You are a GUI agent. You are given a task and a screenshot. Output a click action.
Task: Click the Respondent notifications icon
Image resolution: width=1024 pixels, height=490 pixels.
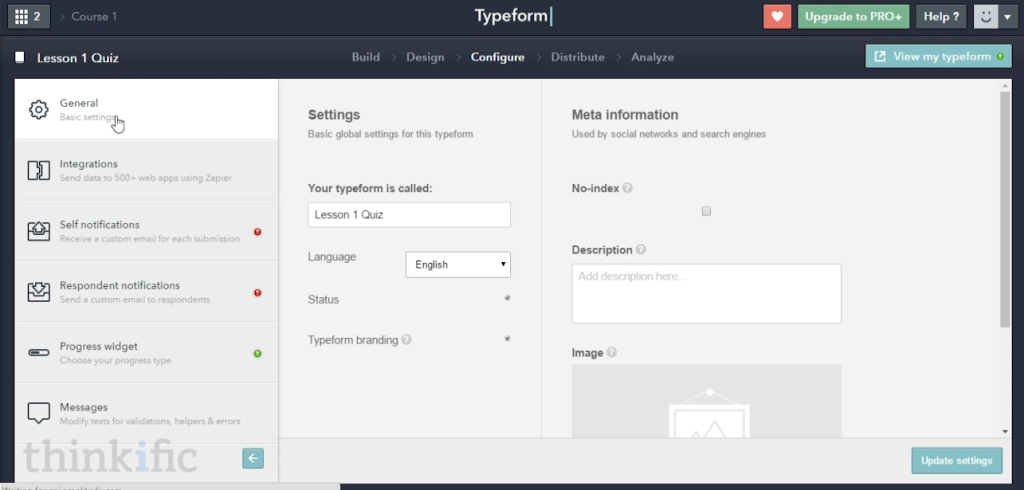point(39,292)
